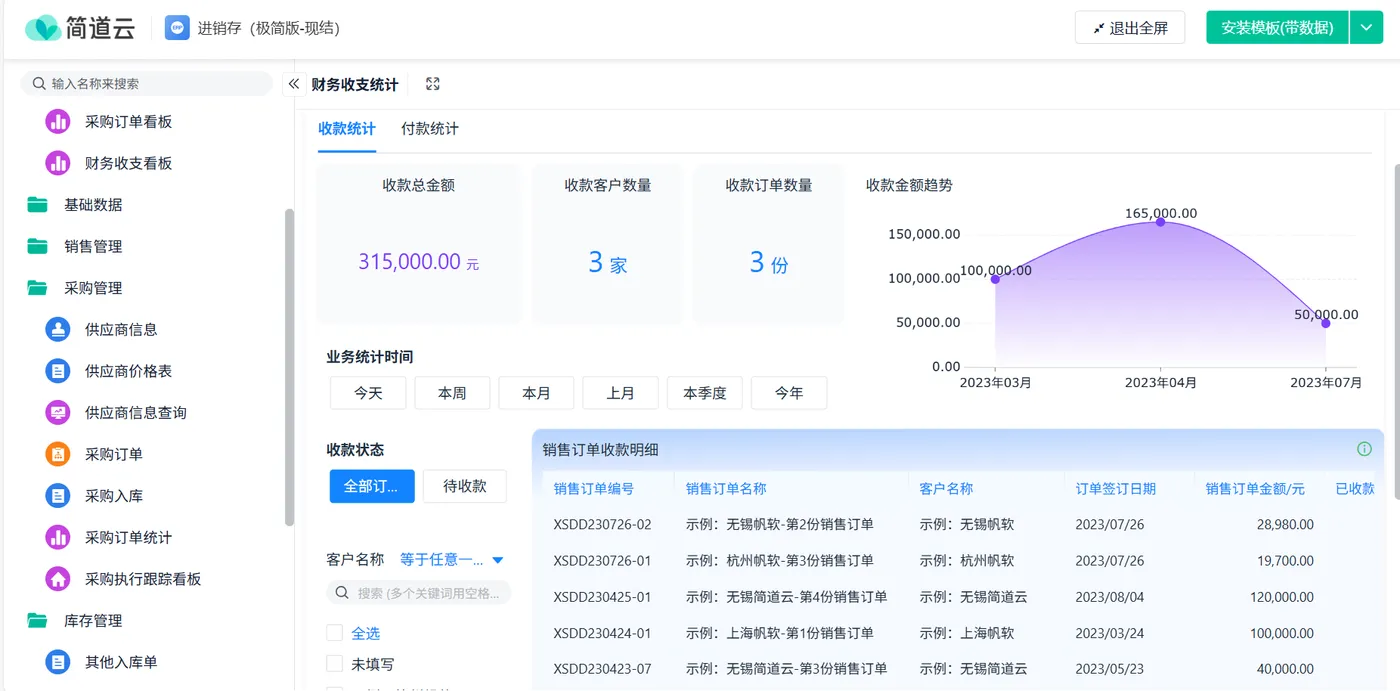
Task: Click 安装模板(带数据) button
Action: pyautogui.click(x=1278, y=28)
